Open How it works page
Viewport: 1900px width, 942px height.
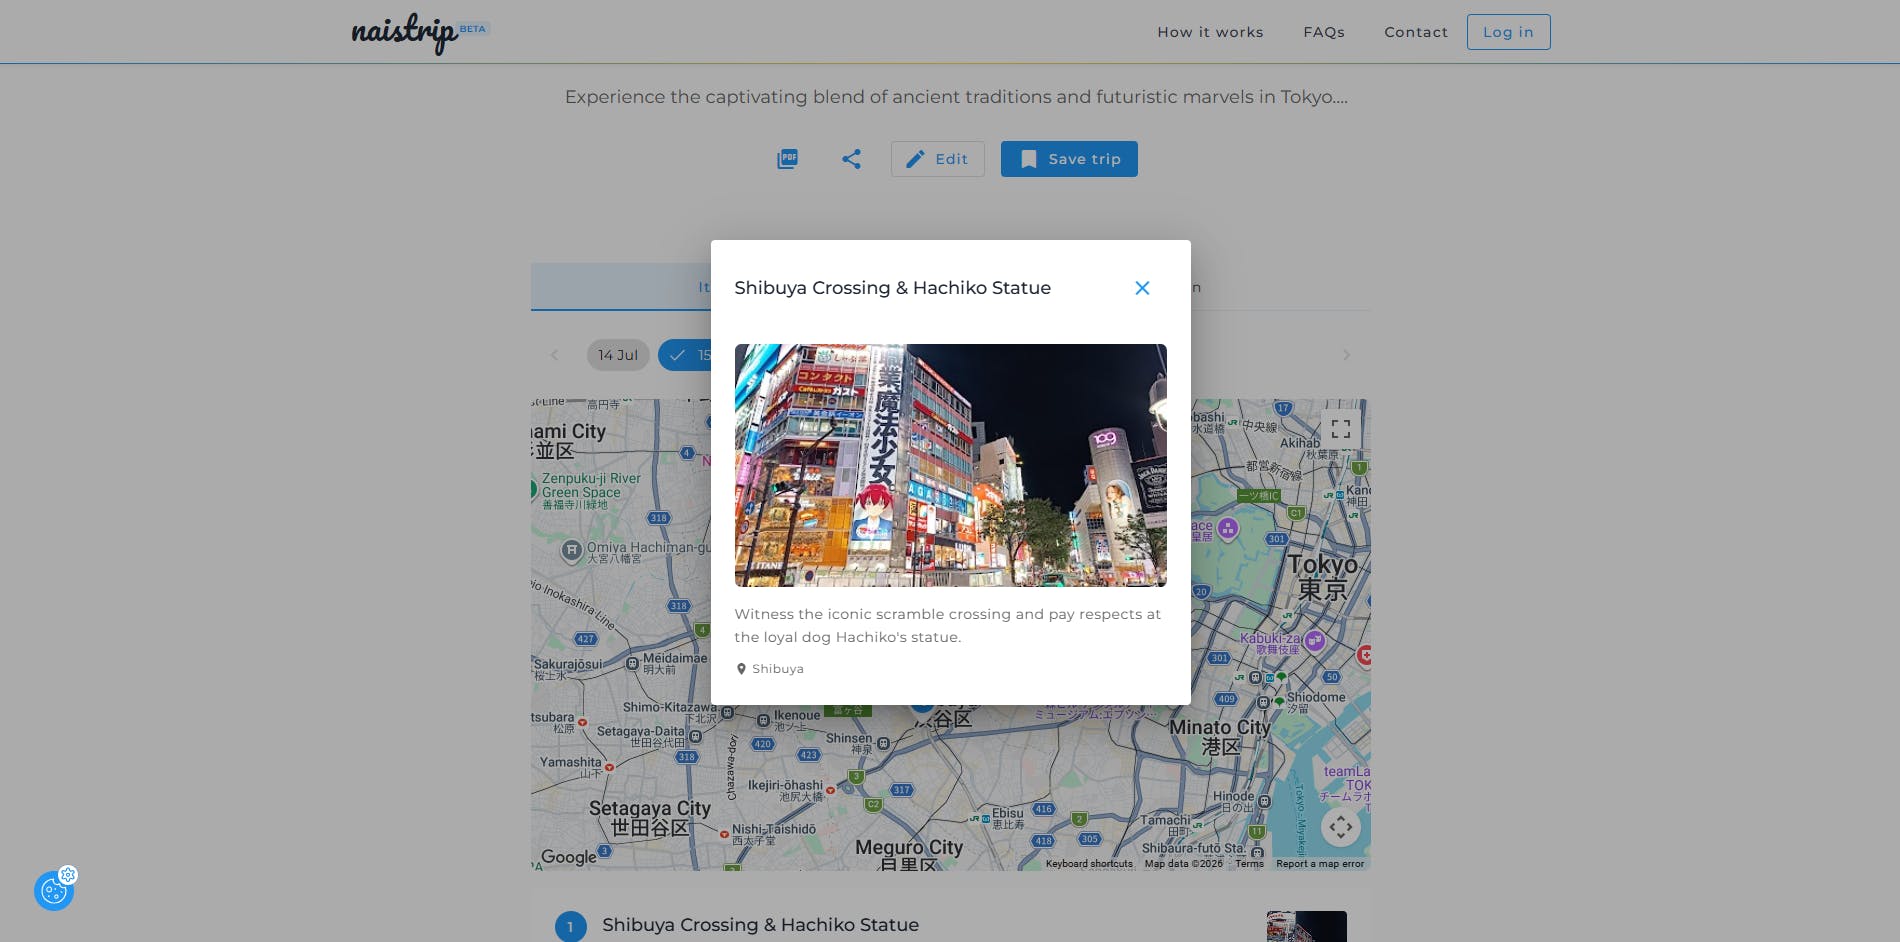coord(1210,32)
